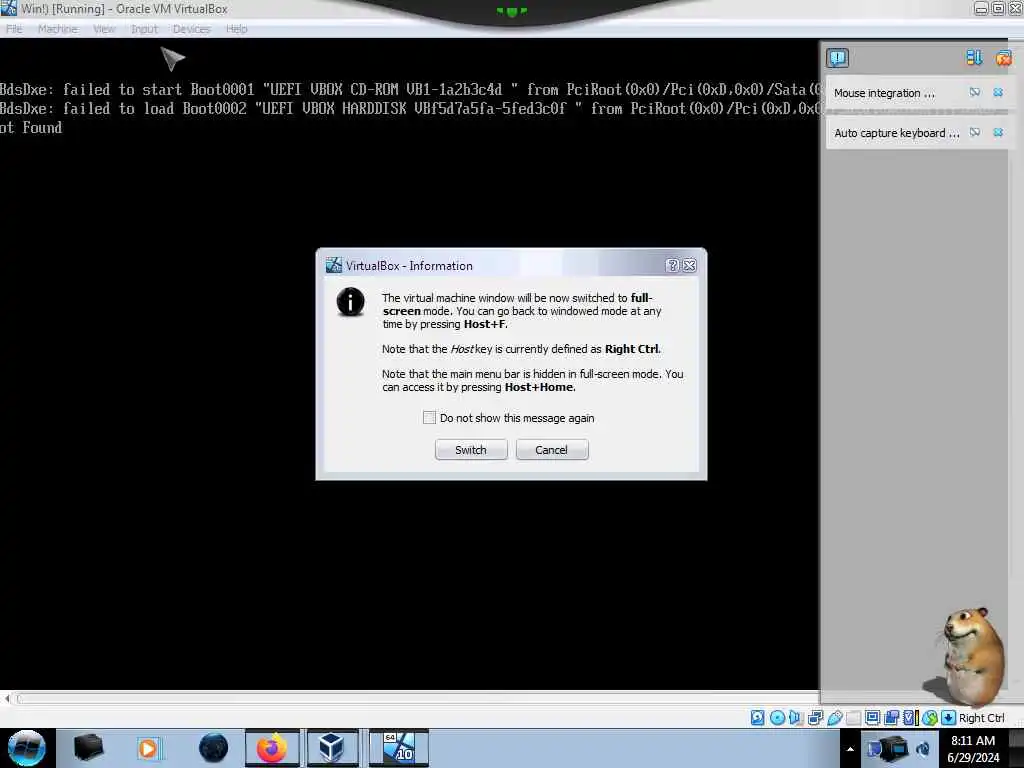
Task: Open the View menu
Action: coord(104,29)
